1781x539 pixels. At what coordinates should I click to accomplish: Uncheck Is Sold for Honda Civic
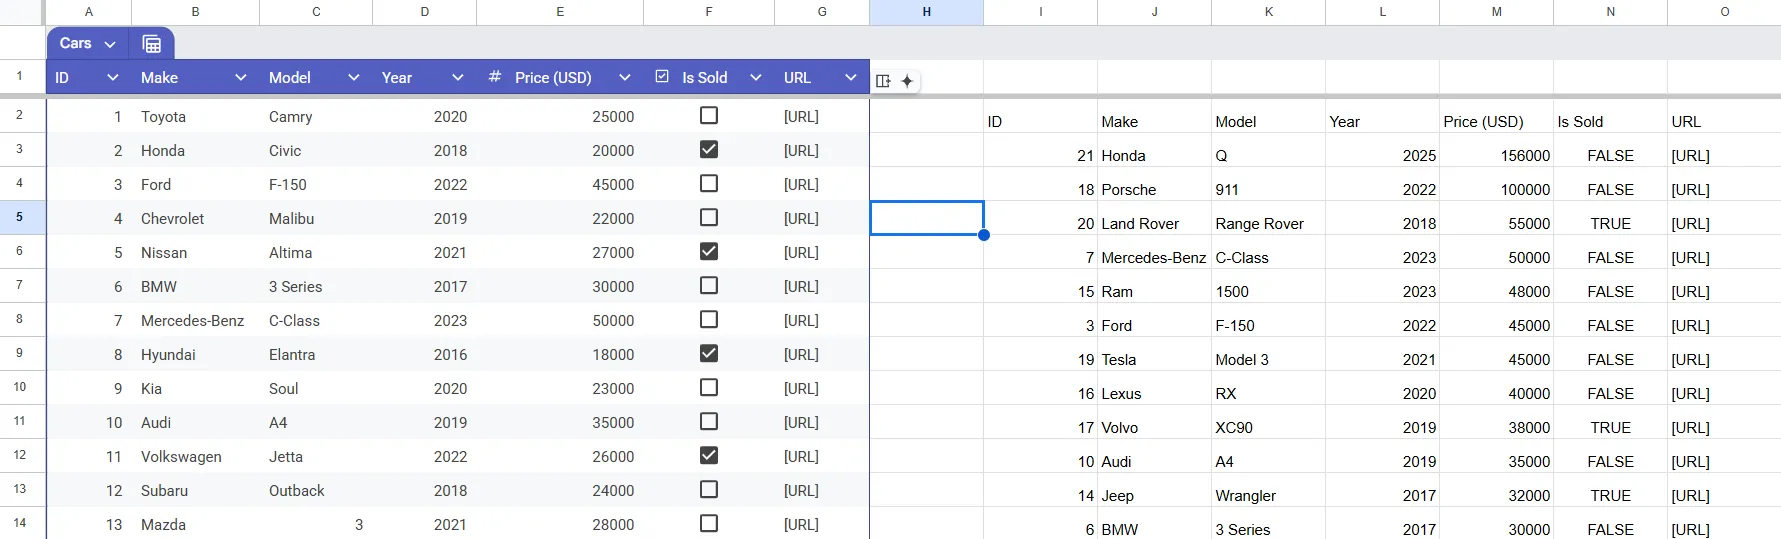click(709, 150)
